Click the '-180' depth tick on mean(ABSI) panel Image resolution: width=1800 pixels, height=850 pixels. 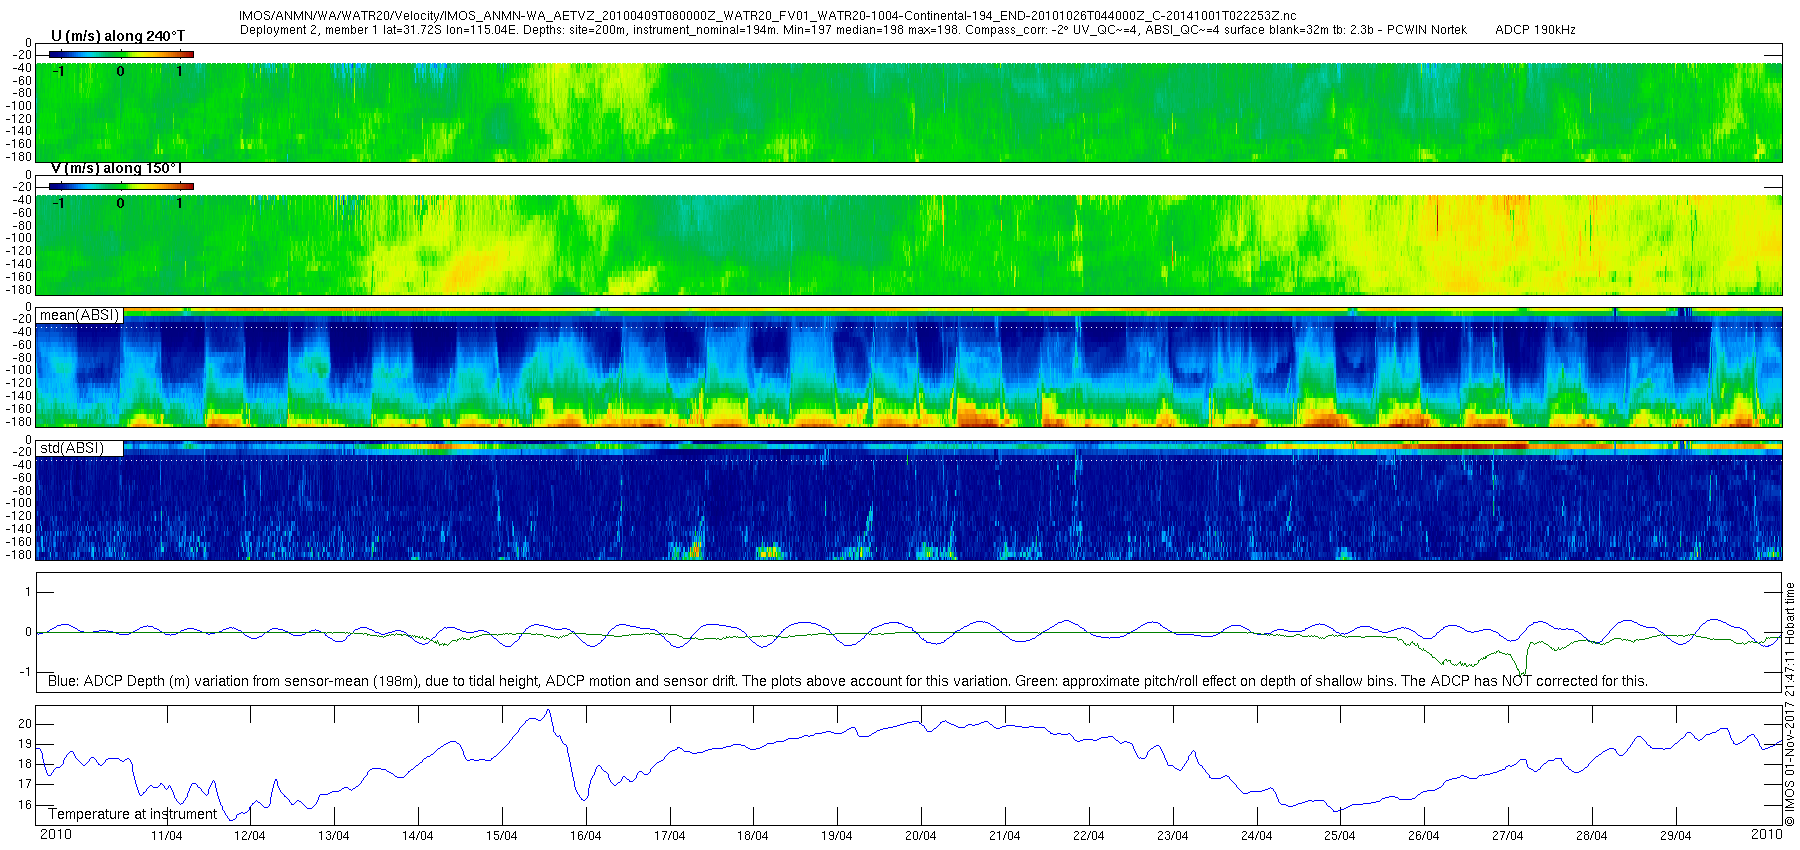tap(19, 422)
